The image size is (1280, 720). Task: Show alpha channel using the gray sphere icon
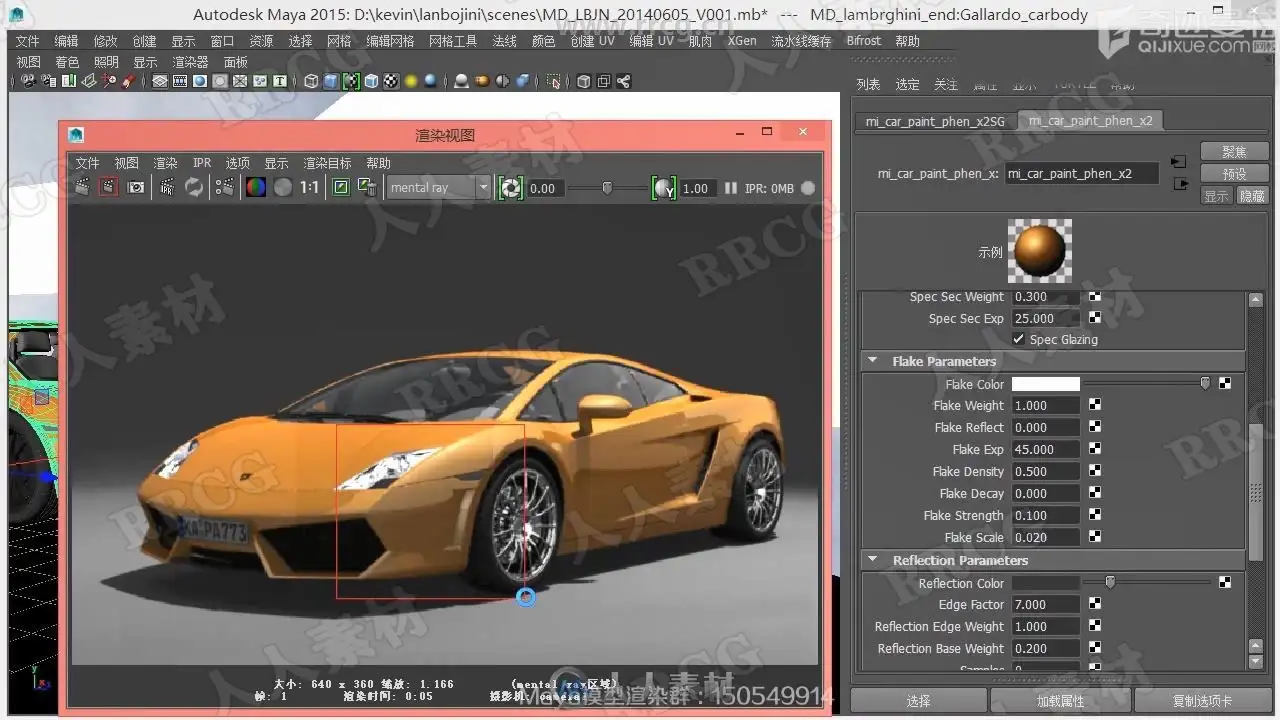coord(283,187)
